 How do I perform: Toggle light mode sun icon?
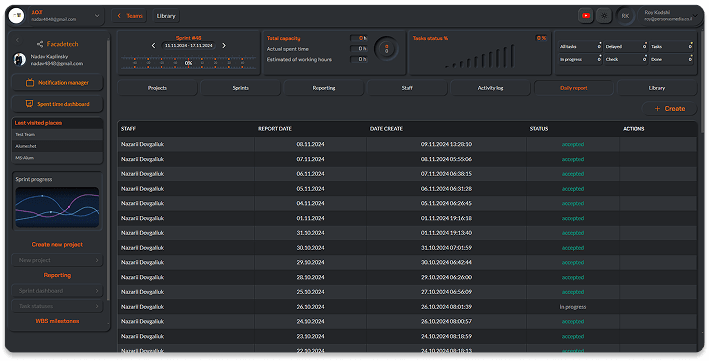point(604,16)
